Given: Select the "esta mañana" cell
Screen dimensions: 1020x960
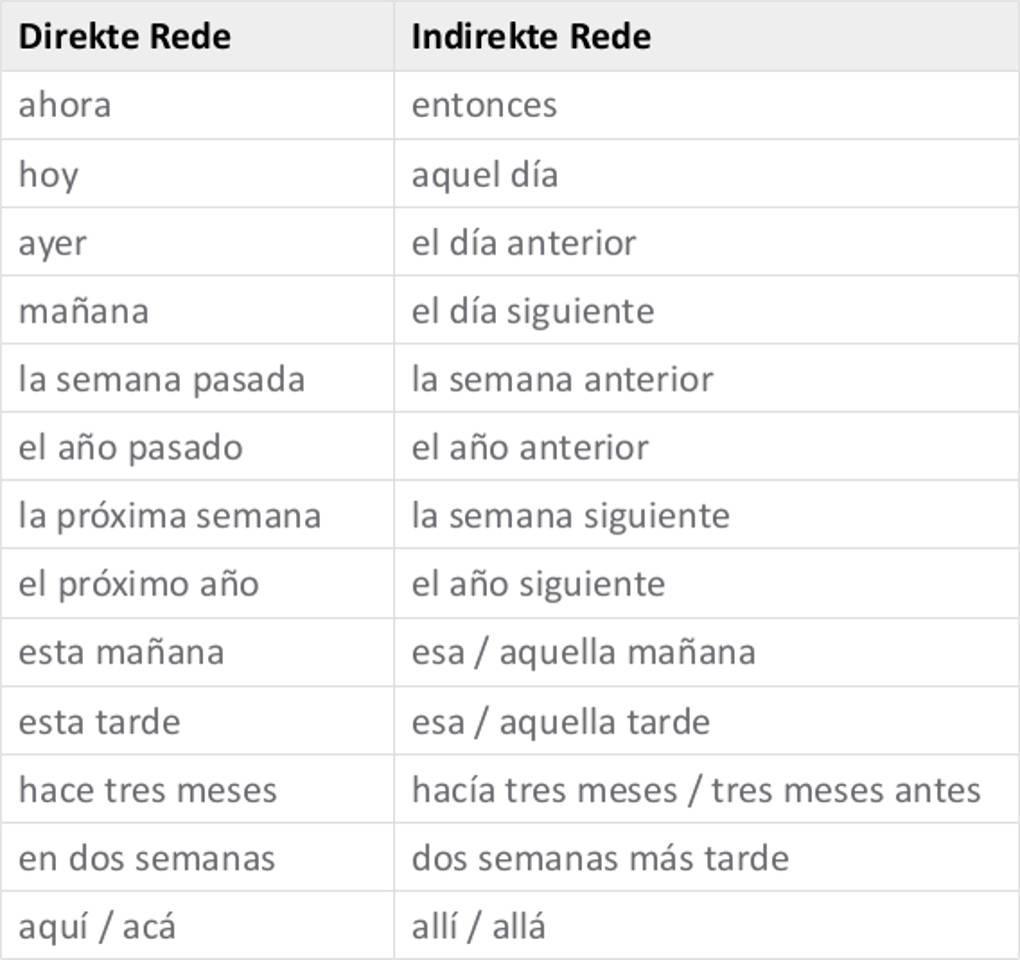Looking at the screenshot, I should click(121, 652).
